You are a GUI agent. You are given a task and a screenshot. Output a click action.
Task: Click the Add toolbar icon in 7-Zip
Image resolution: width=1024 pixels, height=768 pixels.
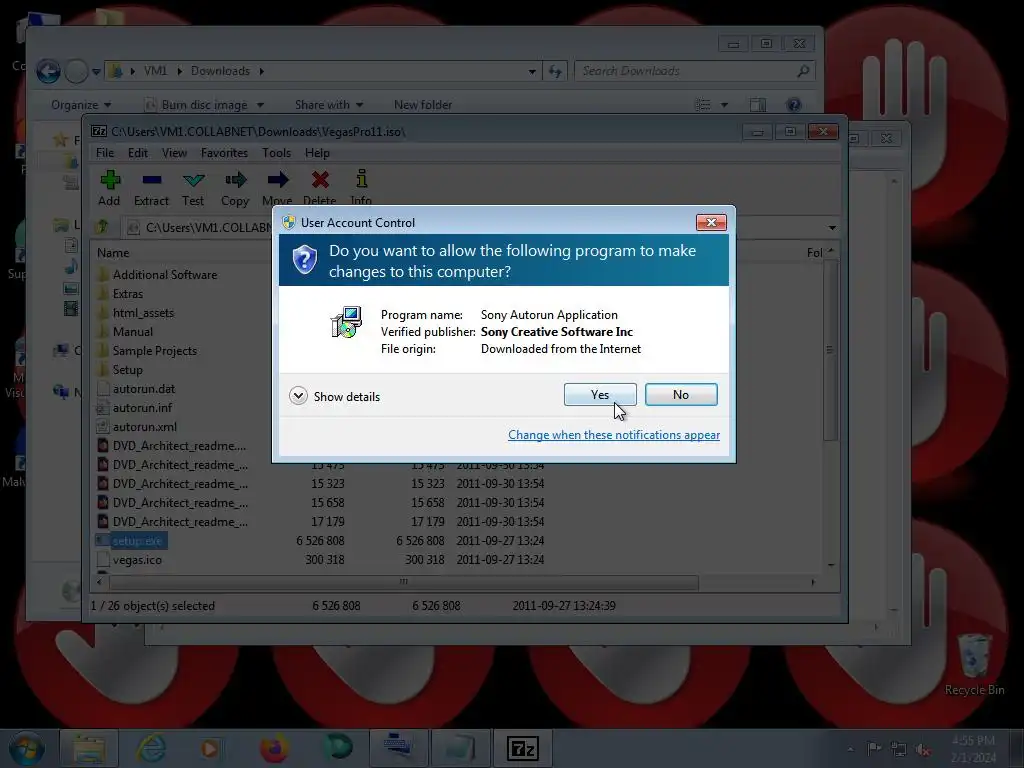click(x=110, y=189)
